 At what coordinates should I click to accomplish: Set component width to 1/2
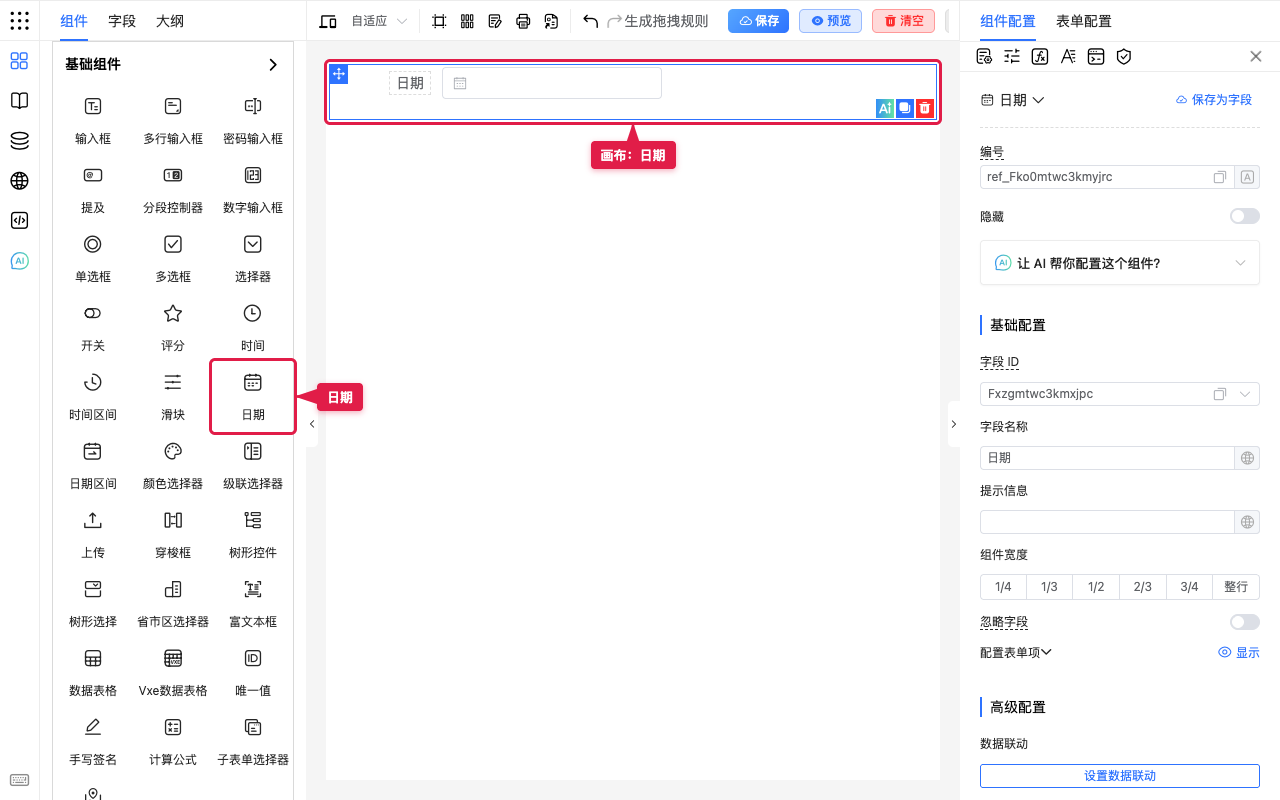1096,587
